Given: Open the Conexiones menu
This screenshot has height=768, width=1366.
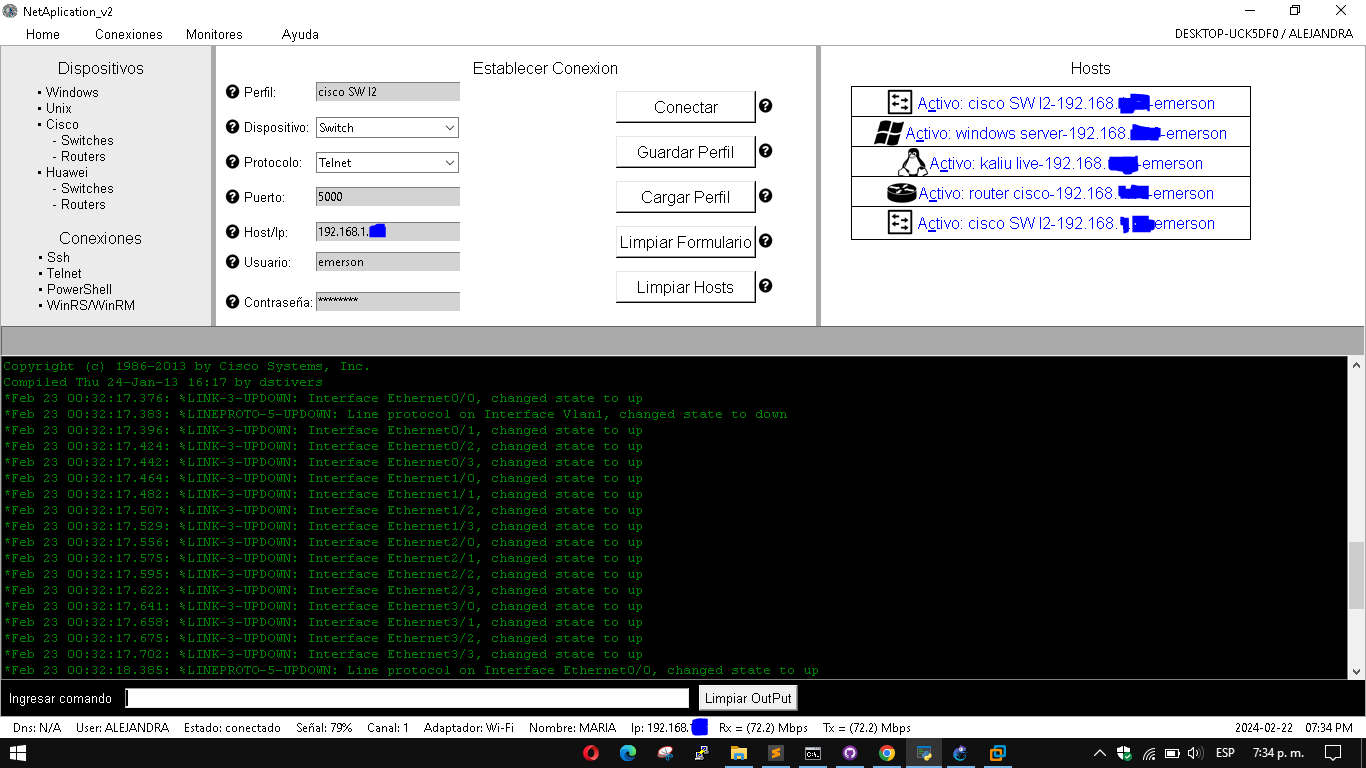Looking at the screenshot, I should [x=129, y=34].
